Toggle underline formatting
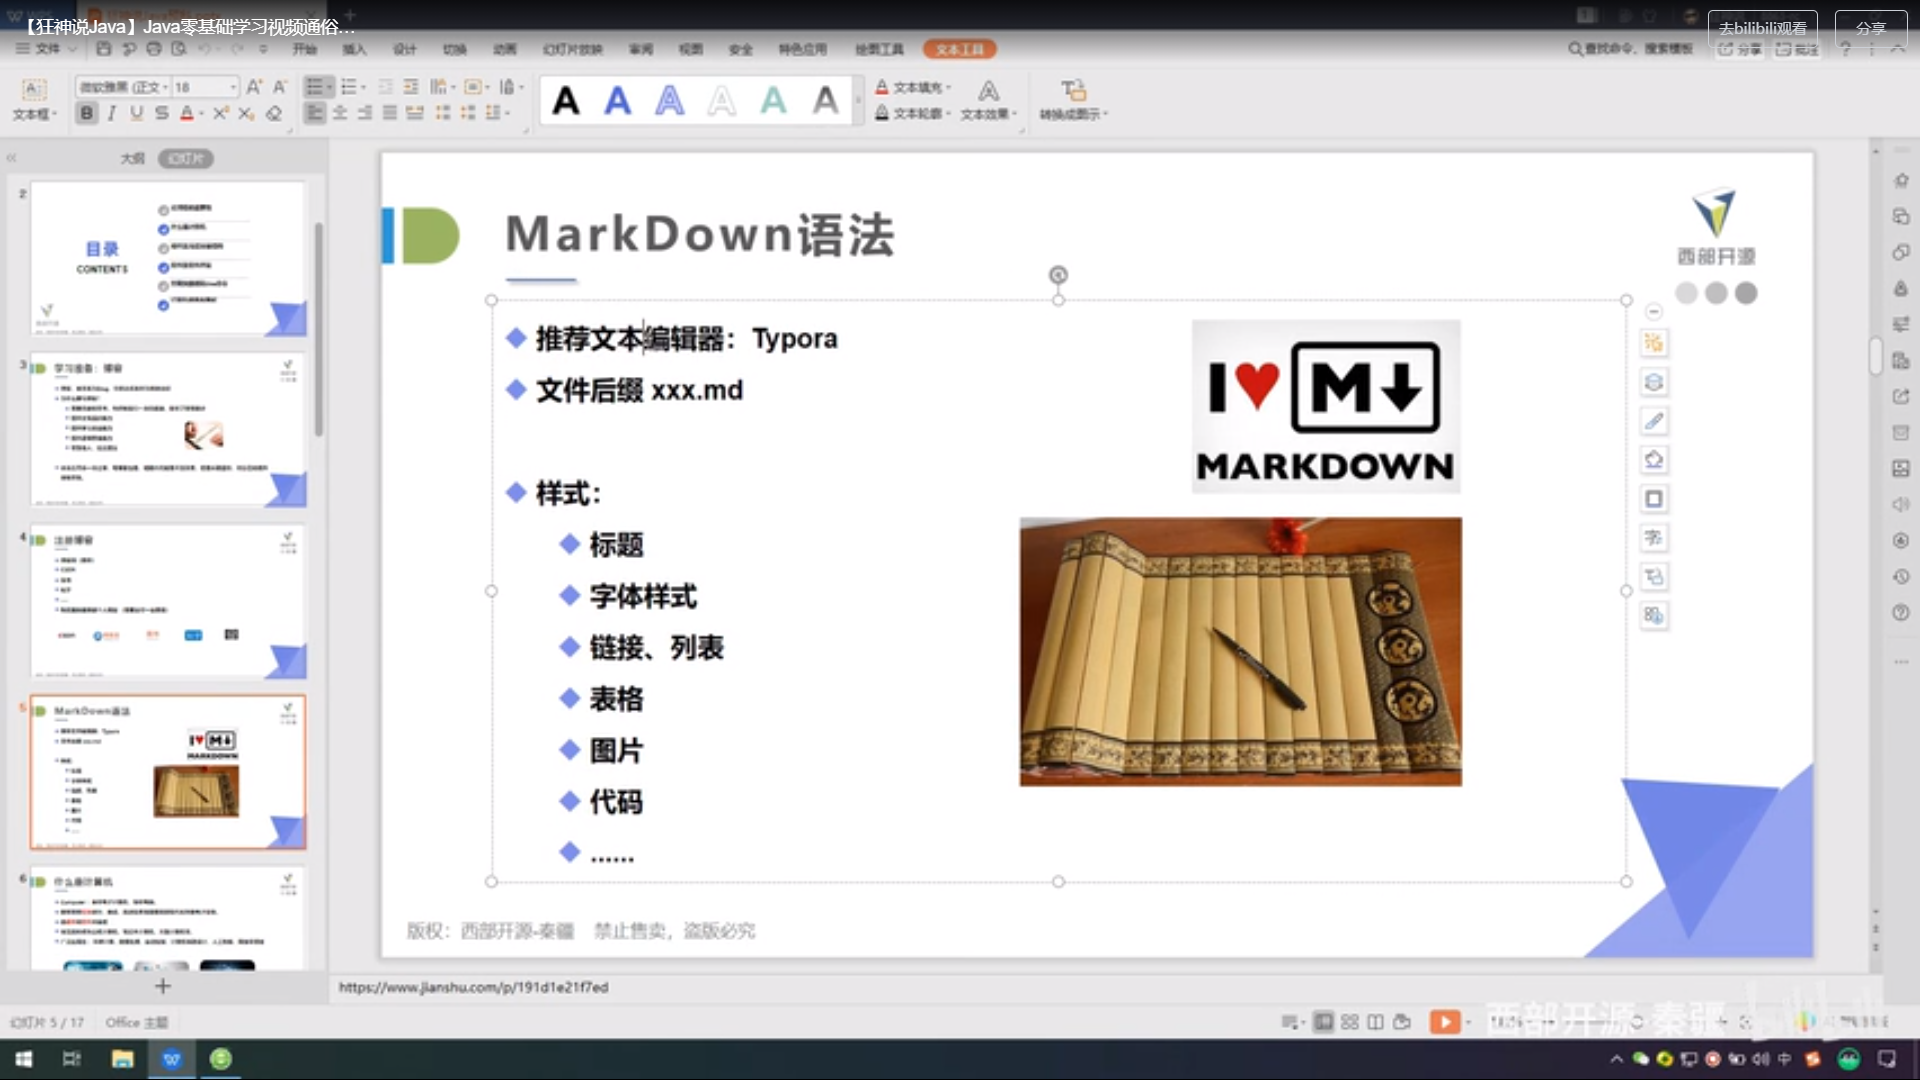The width and height of the screenshot is (1920, 1080). 137,113
